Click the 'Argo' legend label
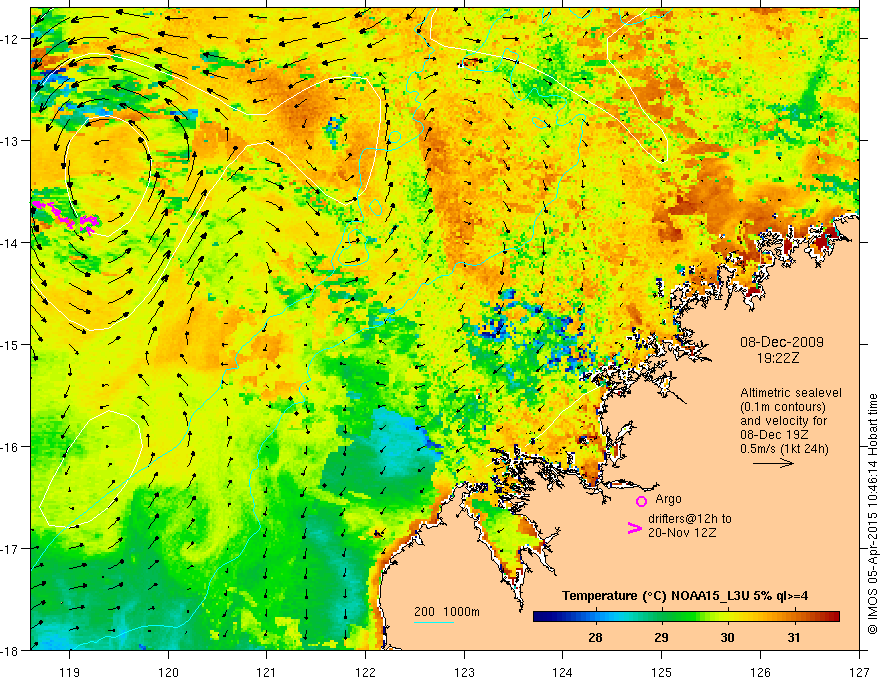The height and width of the screenshot is (680, 880). [x=668, y=499]
